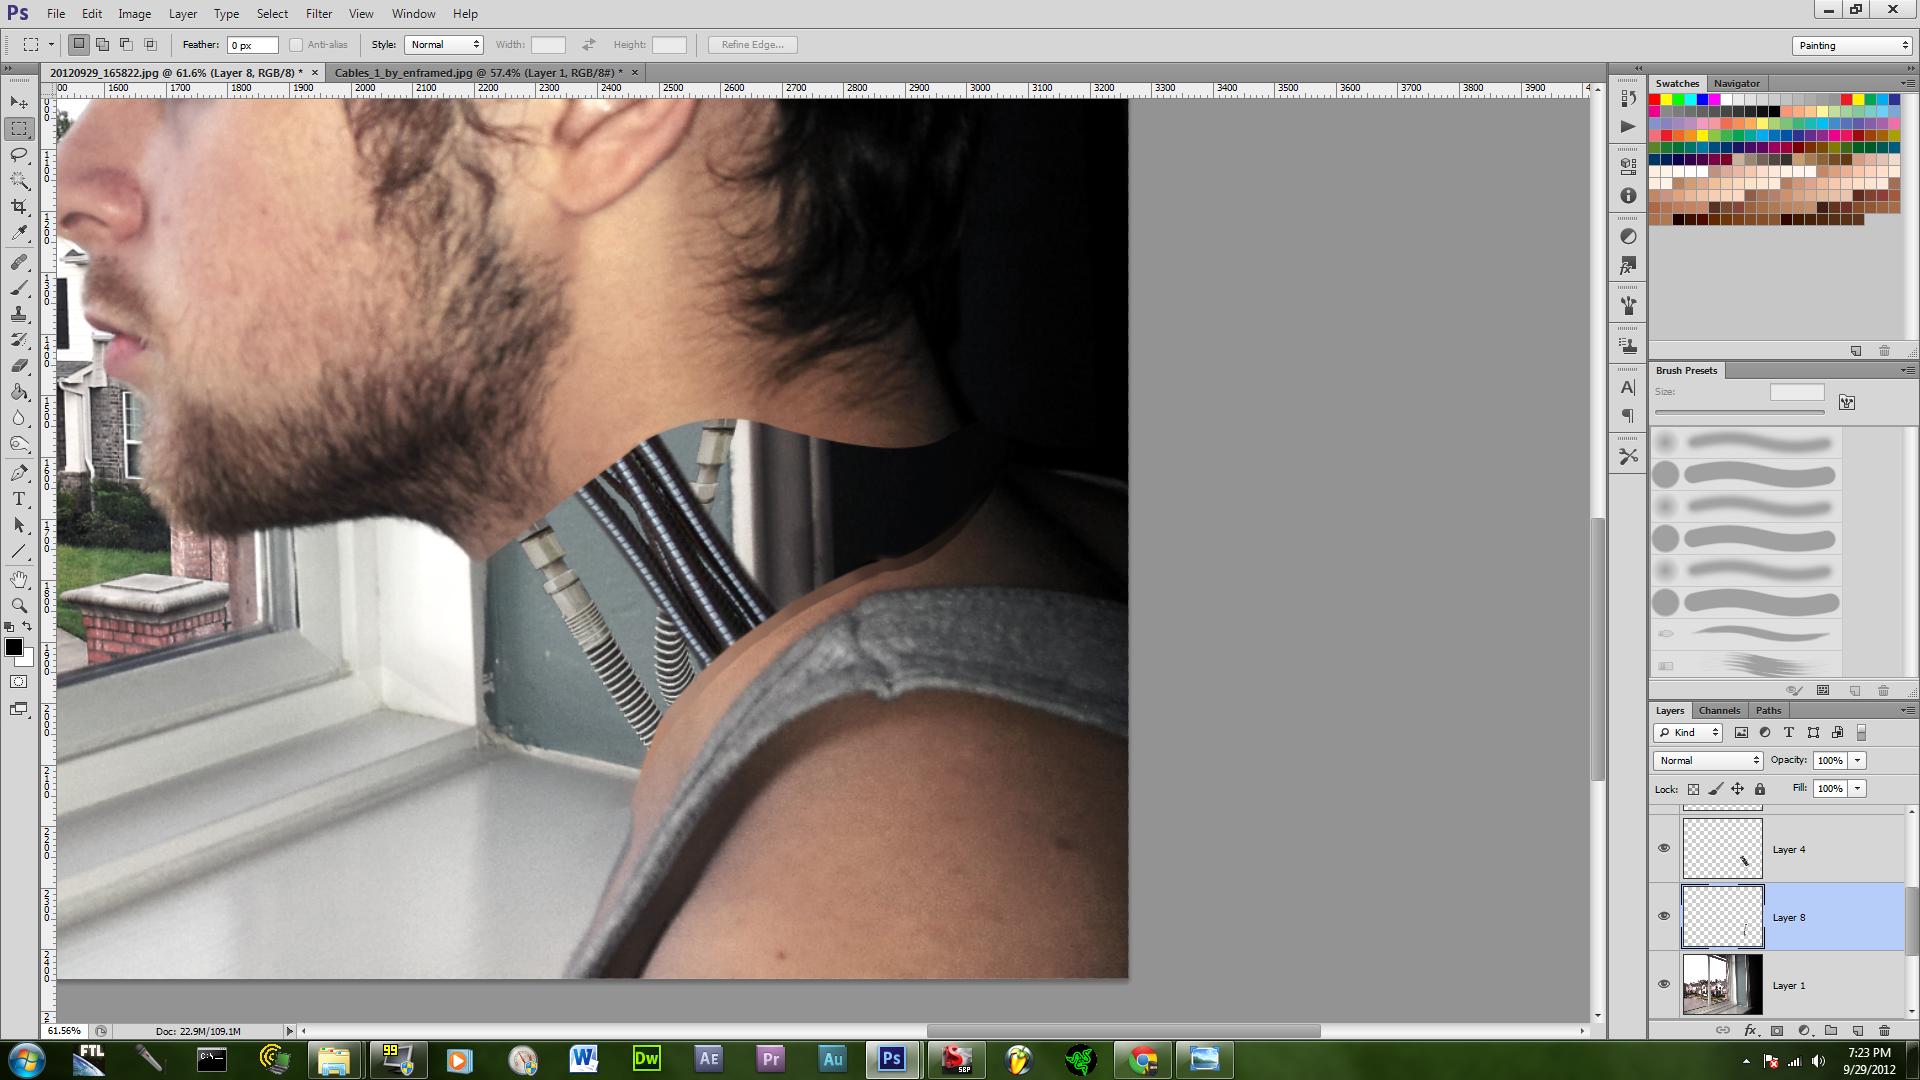Select the Path Selection tool
The height and width of the screenshot is (1080, 1920).
(19, 525)
